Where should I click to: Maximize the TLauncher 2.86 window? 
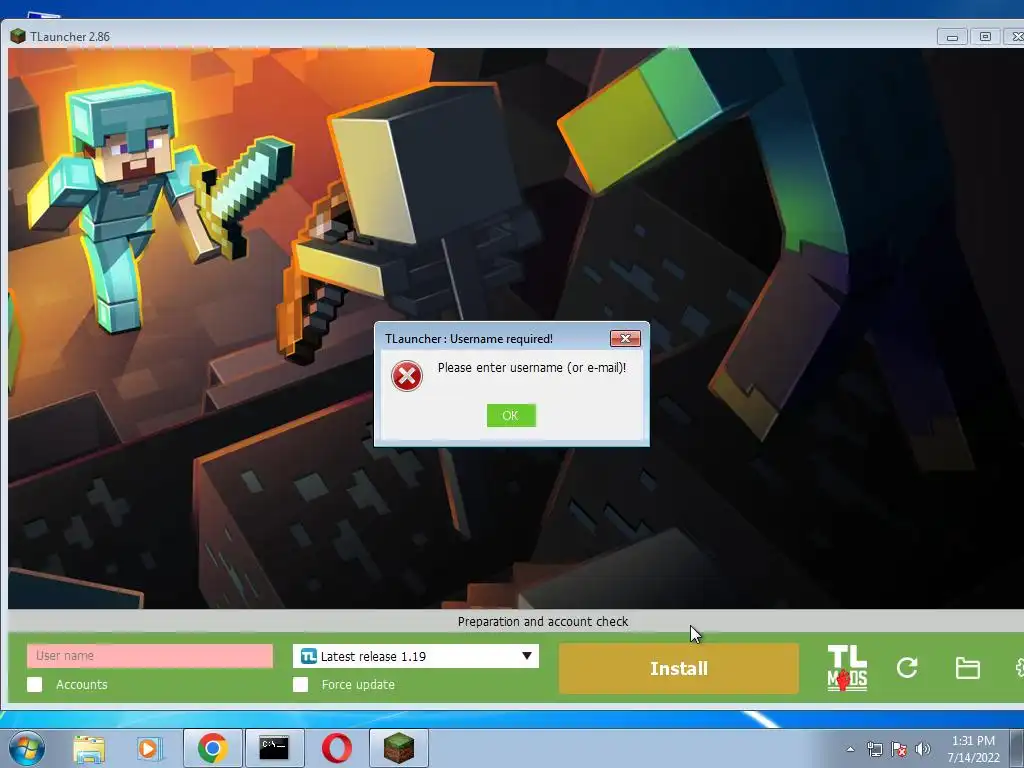click(985, 37)
